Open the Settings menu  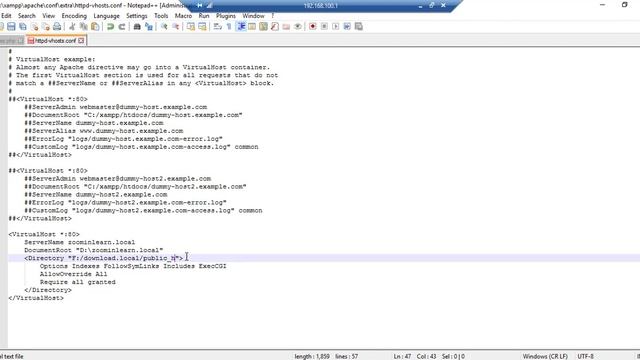pyautogui.click(x=136, y=16)
